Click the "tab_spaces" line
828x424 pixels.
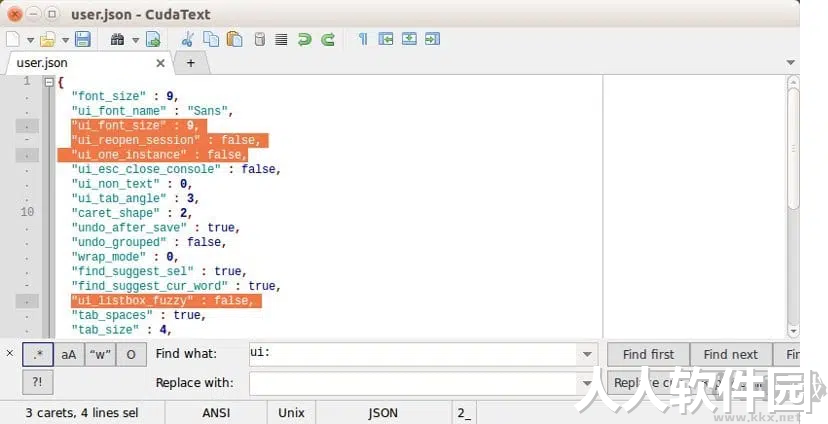(x=138, y=315)
